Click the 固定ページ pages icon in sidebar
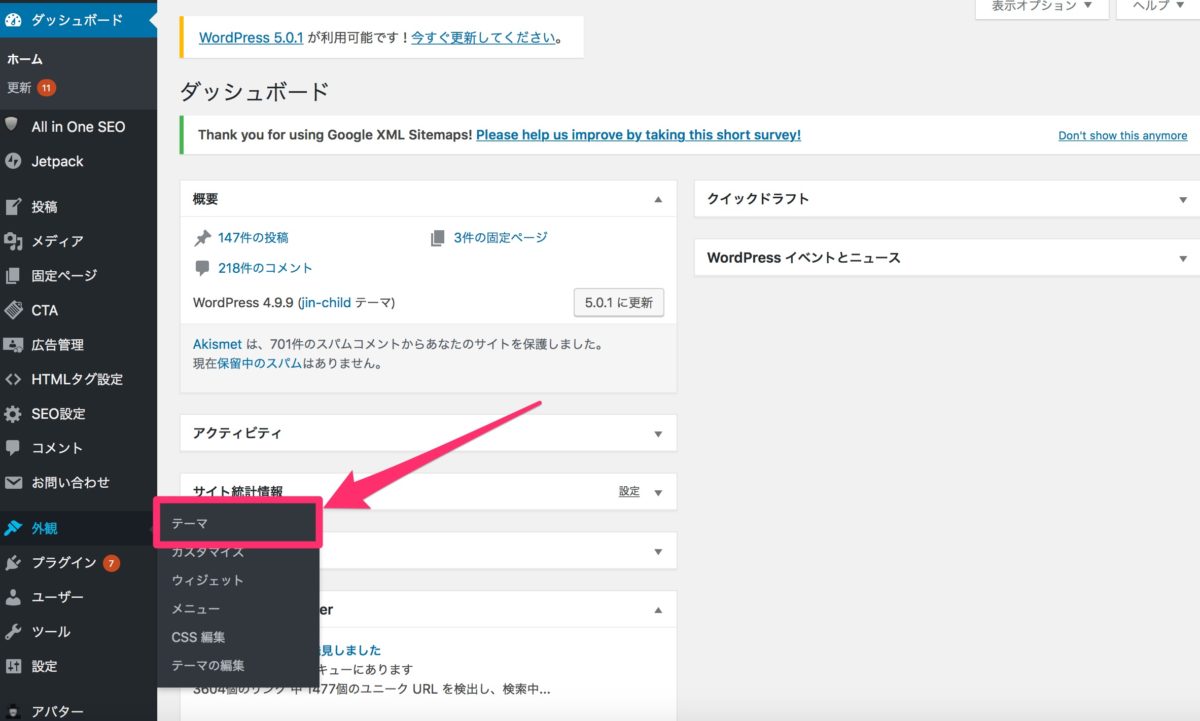Screen dimensions: 1200x721 pyautogui.click(x=13, y=275)
